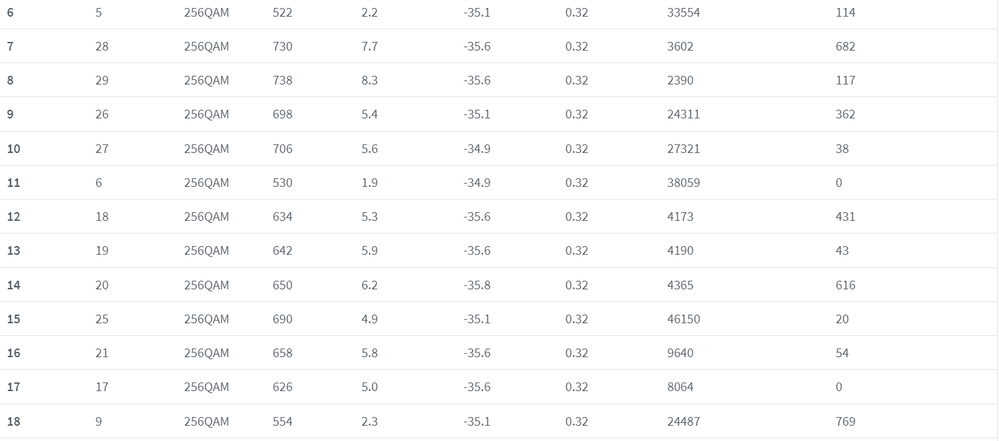Select the 431 error count in row 12
Screen dimensions: 999x441
[845, 217]
